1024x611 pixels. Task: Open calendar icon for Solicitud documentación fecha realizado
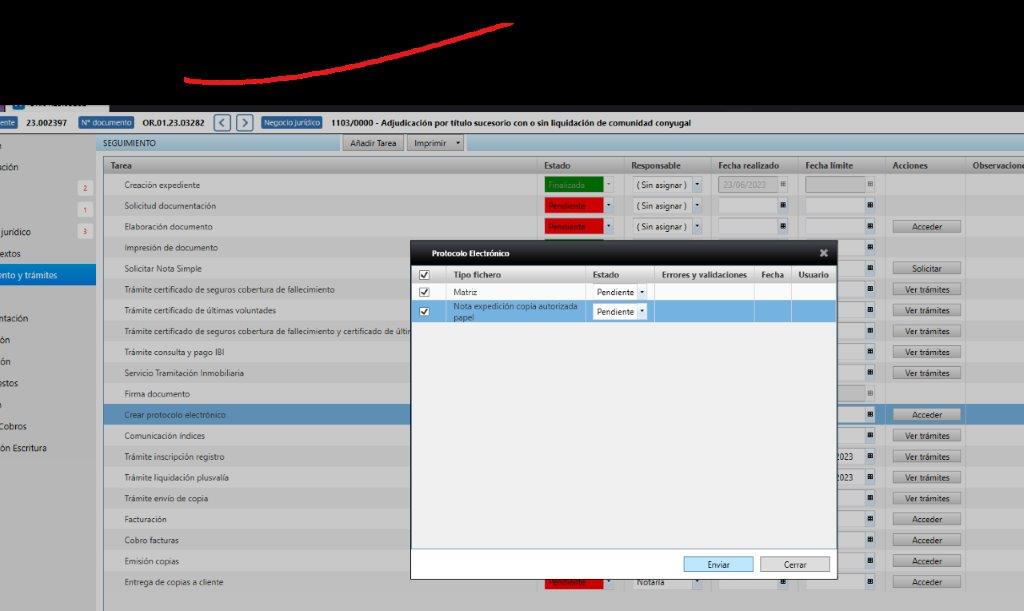783,206
